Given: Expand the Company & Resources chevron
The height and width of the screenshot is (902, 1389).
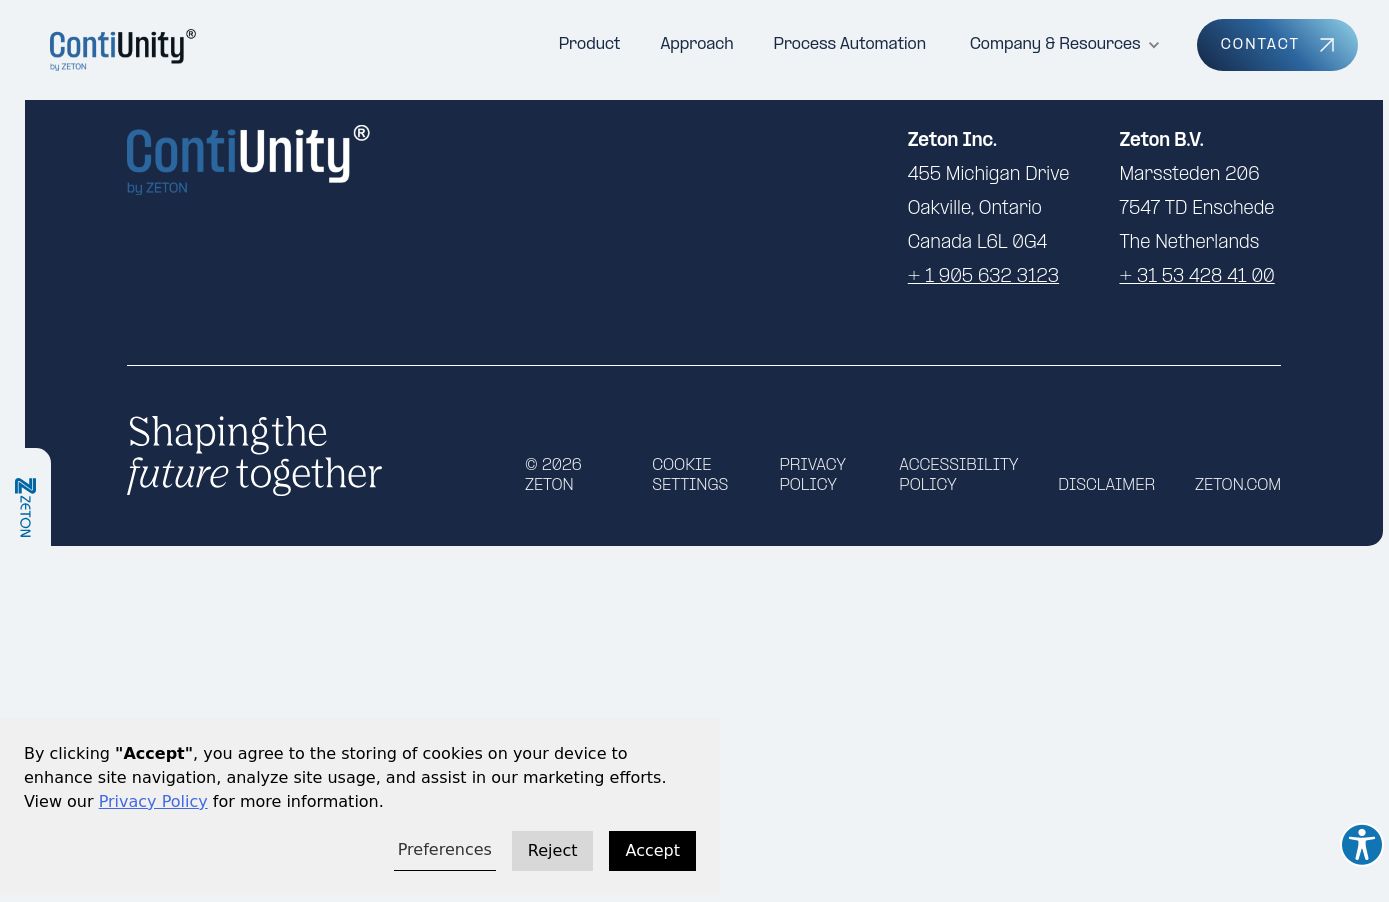Looking at the screenshot, I should (1154, 45).
